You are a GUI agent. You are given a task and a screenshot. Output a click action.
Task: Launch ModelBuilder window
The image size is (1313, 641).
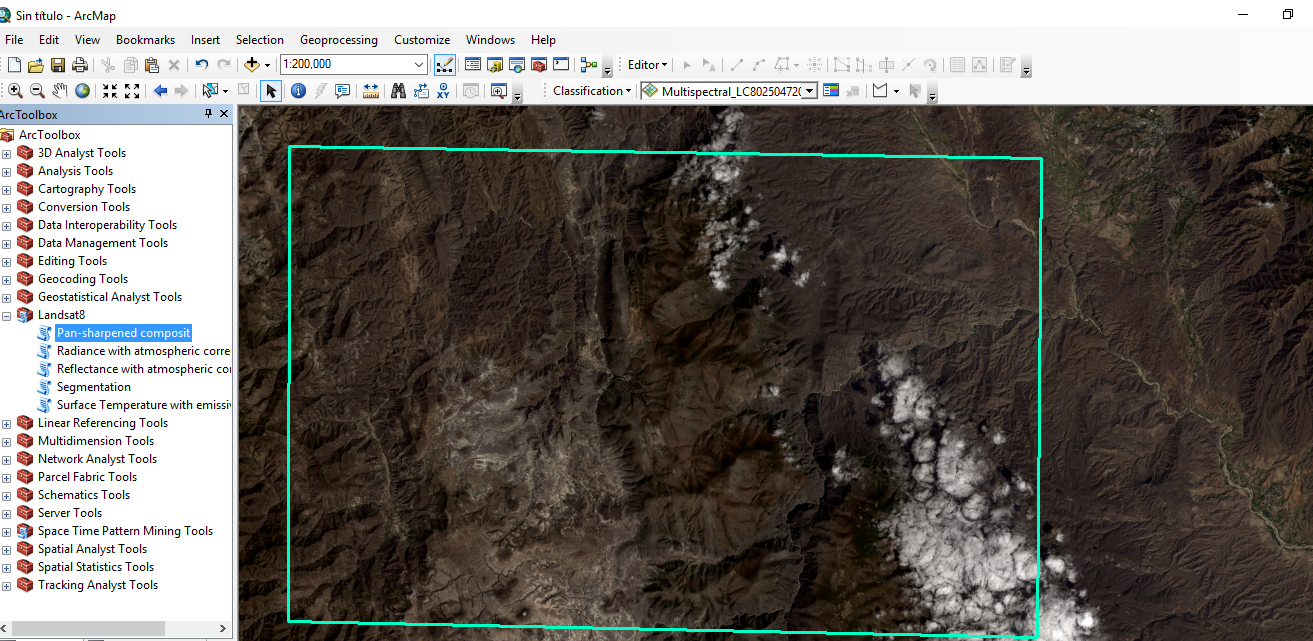click(589, 65)
